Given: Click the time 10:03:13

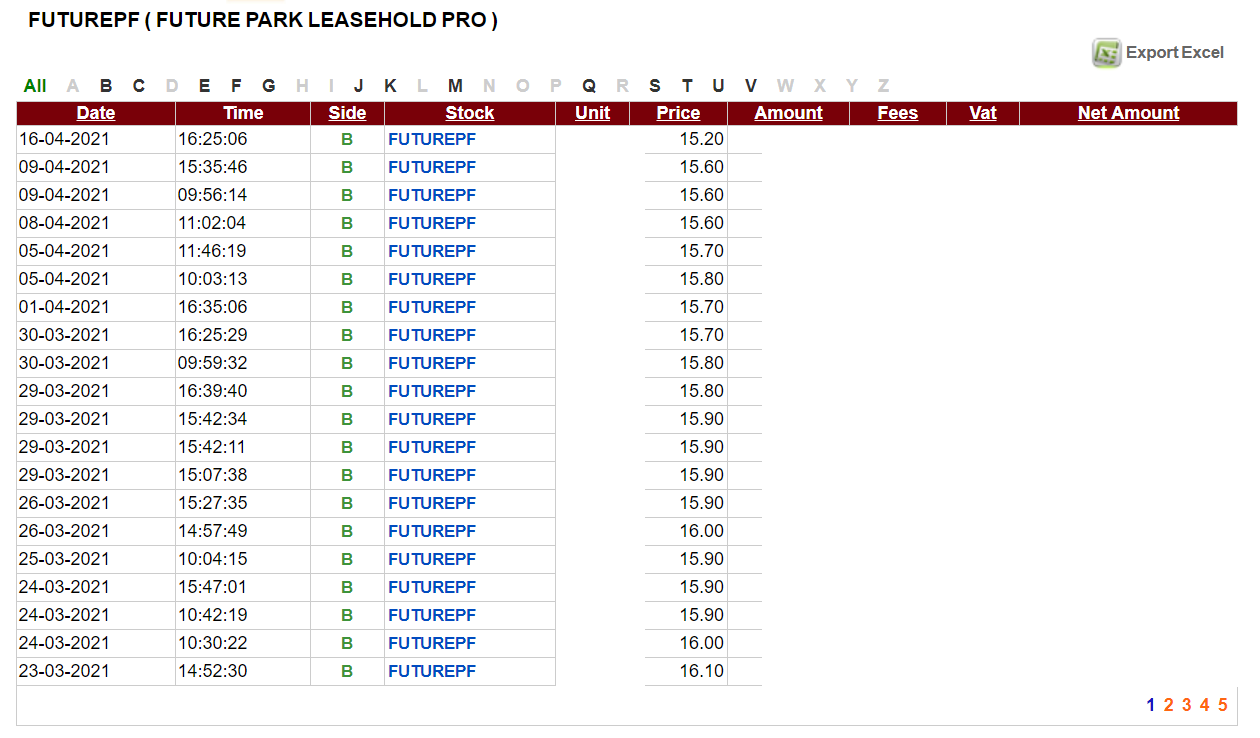Looking at the screenshot, I should [213, 279].
